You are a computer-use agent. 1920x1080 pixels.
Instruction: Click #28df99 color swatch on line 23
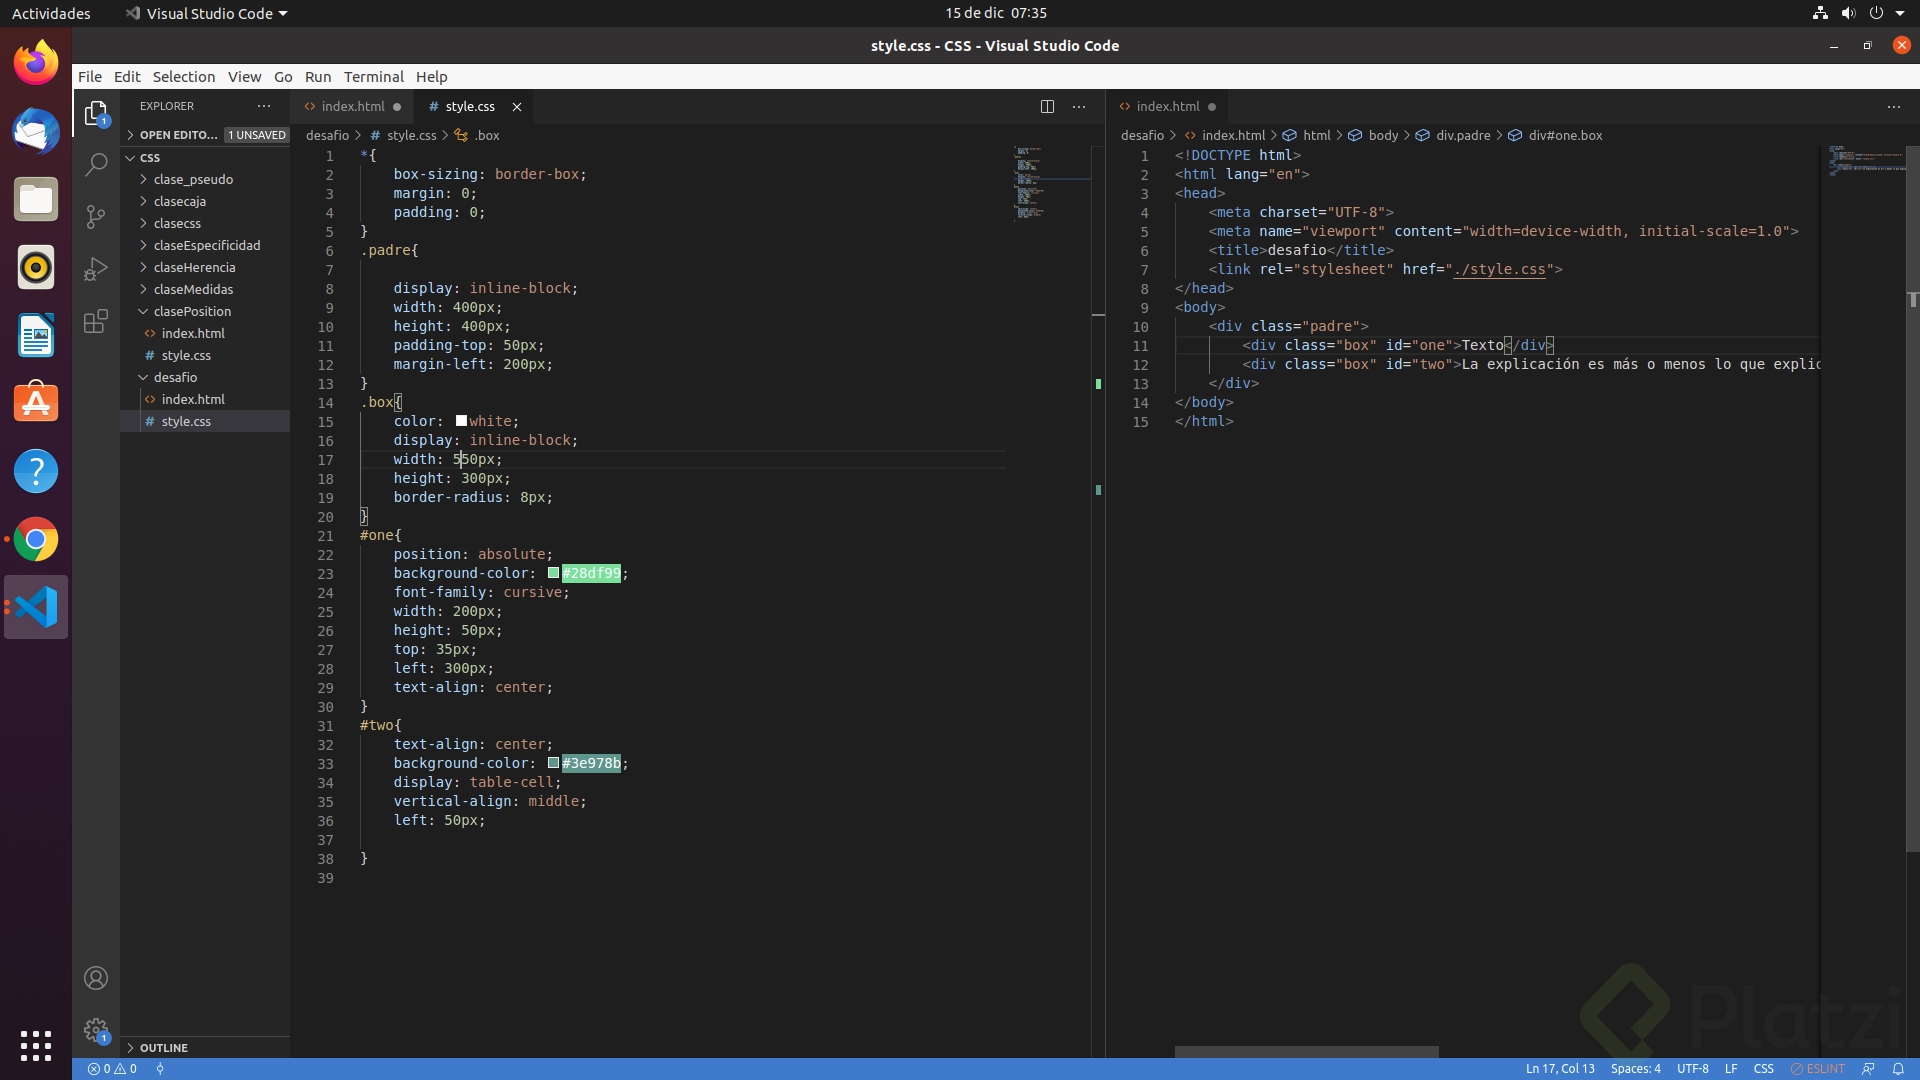coord(553,573)
